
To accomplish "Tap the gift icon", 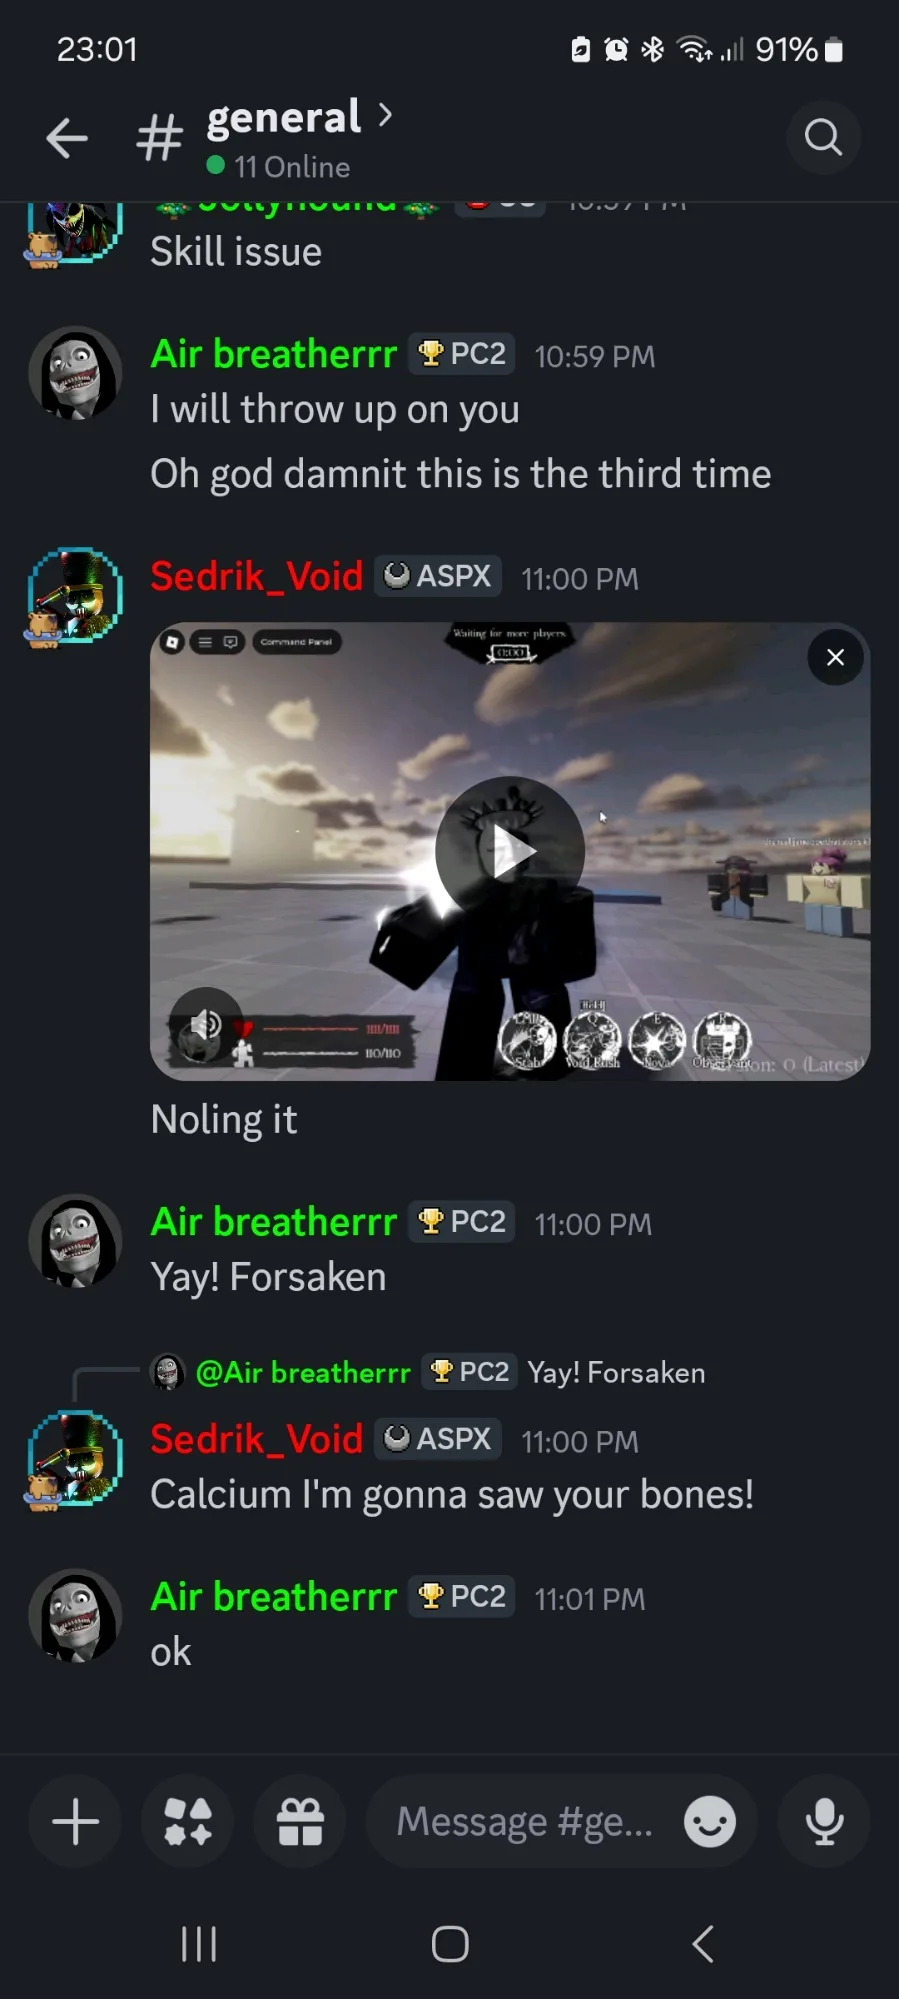I will [300, 1821].
